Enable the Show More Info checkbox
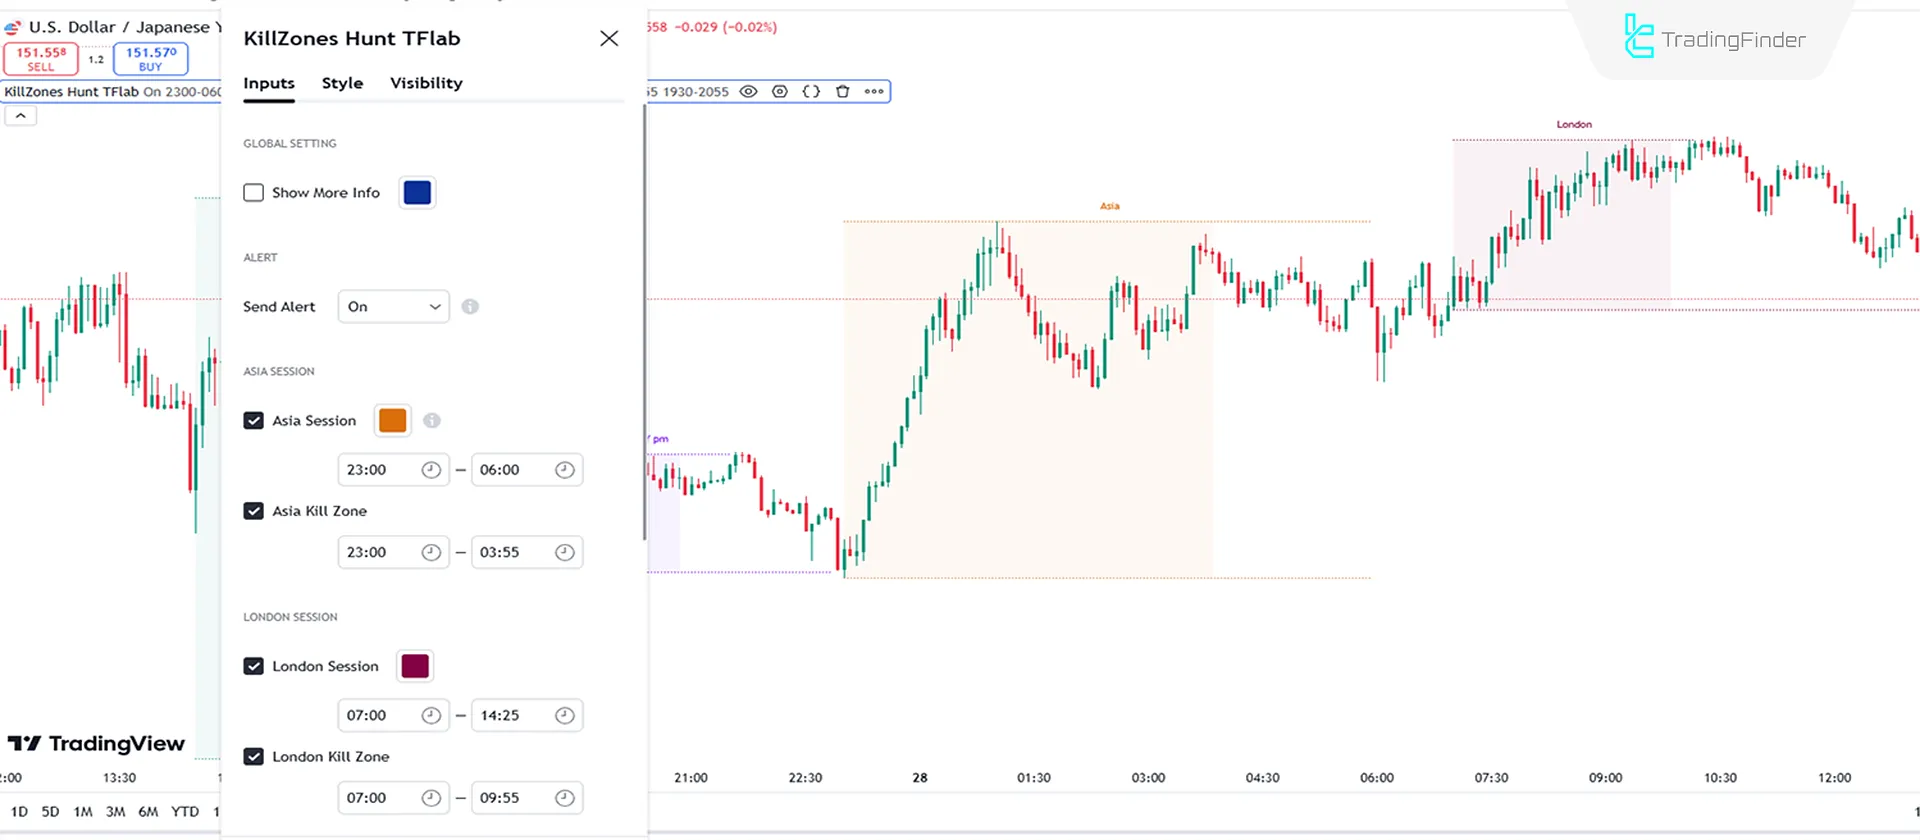1920x840 pixels. click(x=254, y=193)
